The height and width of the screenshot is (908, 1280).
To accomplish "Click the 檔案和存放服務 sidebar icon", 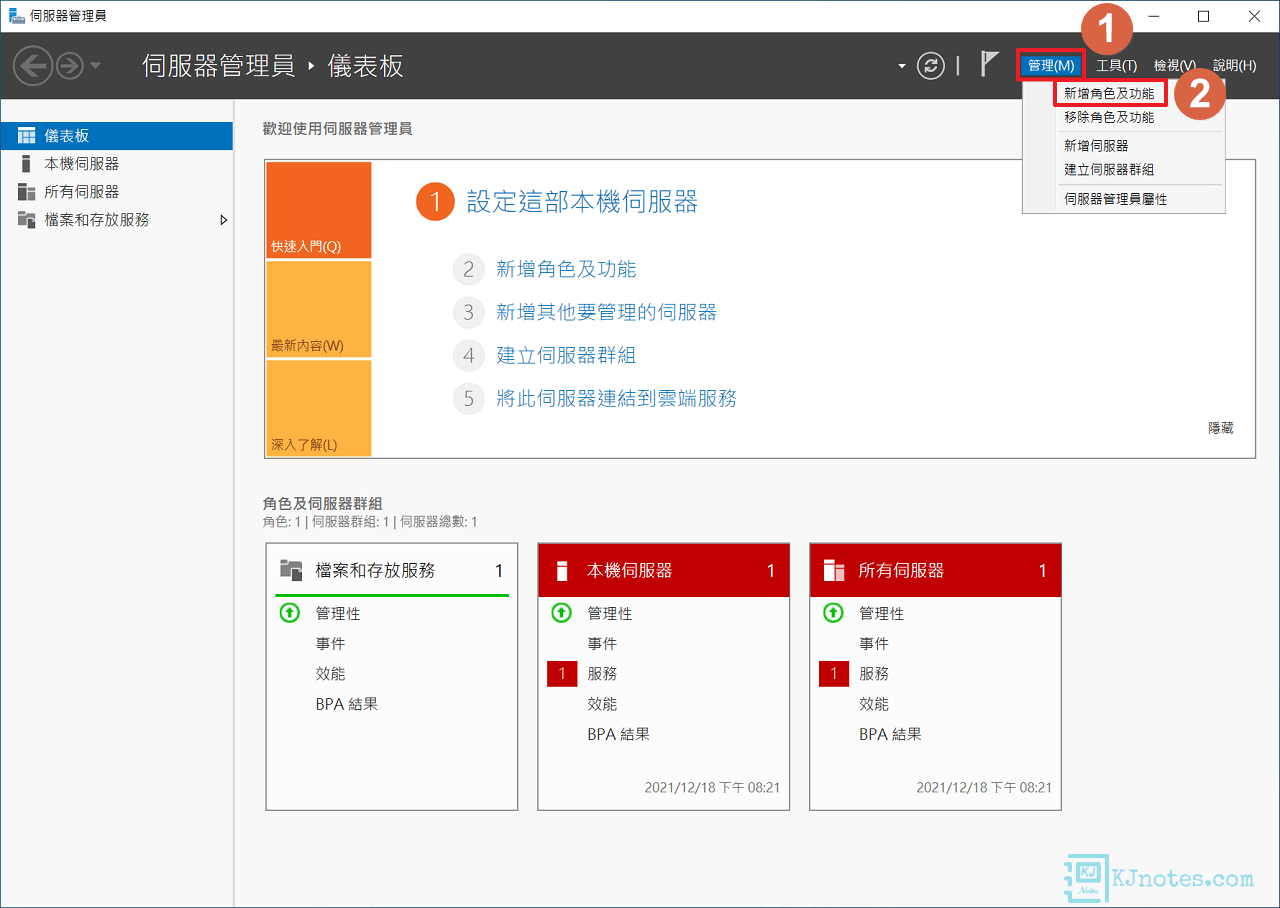I will click(x=27, y=220).
